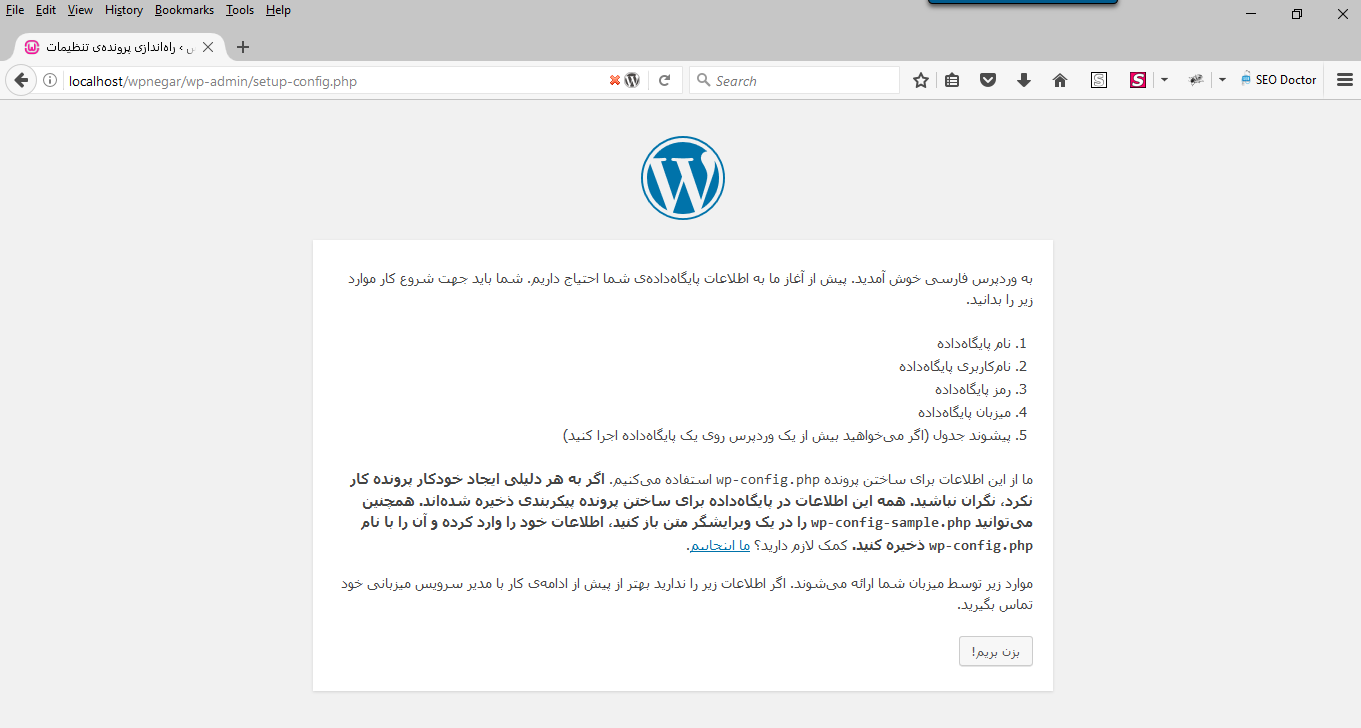1361x728 pixels.
Task: Open the Help menu
Action: (278, 10)
